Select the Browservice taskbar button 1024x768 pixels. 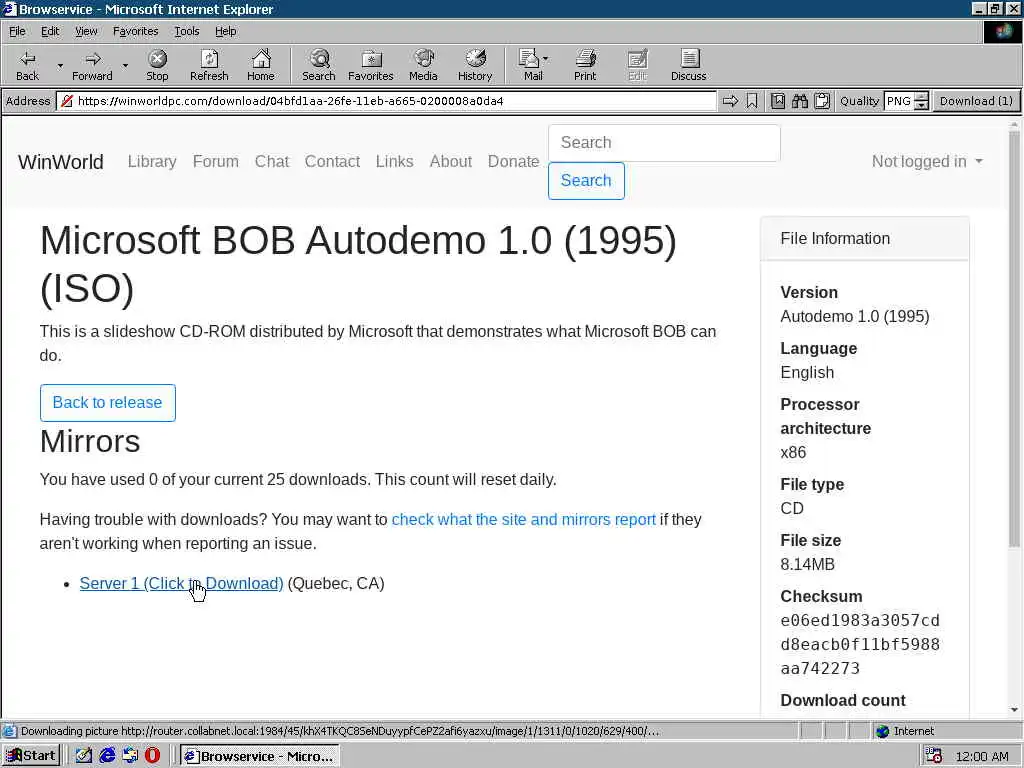(x=259, y=756)
